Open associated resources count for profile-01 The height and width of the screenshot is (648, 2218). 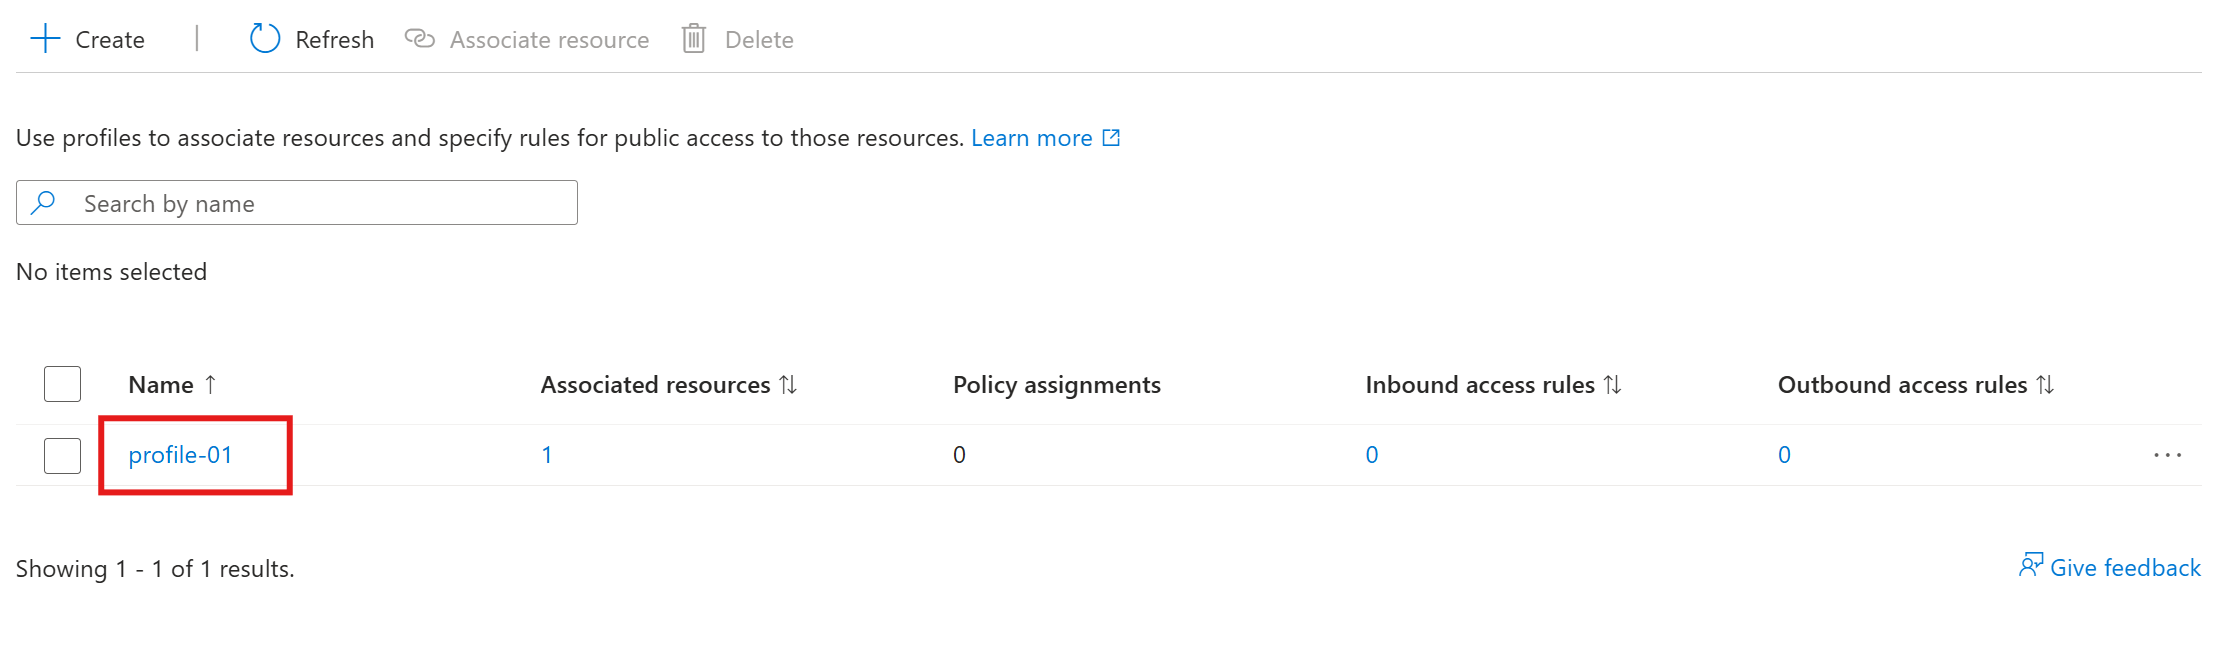click(547, 455)
